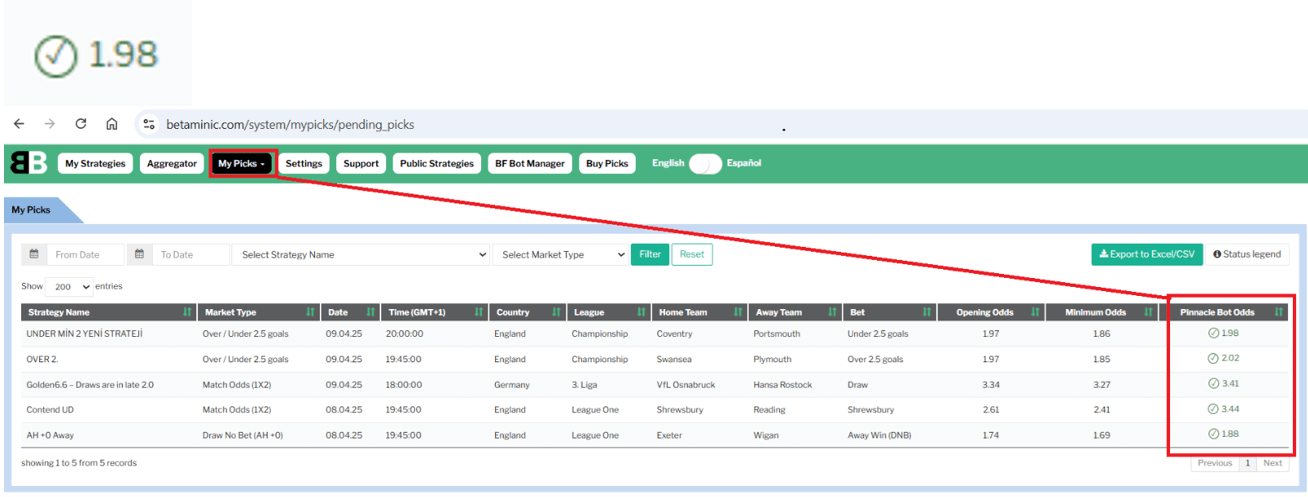Open the Select Market Type dropdown
The width and height of the screenshot is (1308, 497).
[x=560, y=255]
